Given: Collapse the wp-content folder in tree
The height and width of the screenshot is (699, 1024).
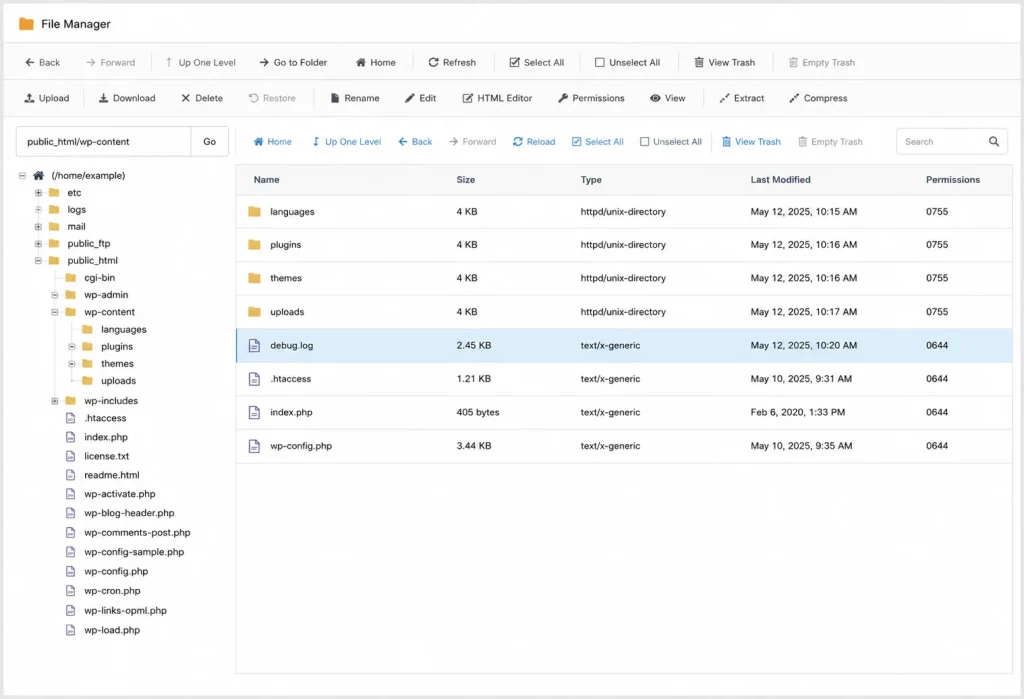Looking at the screenshot, I should click(55, 312).
